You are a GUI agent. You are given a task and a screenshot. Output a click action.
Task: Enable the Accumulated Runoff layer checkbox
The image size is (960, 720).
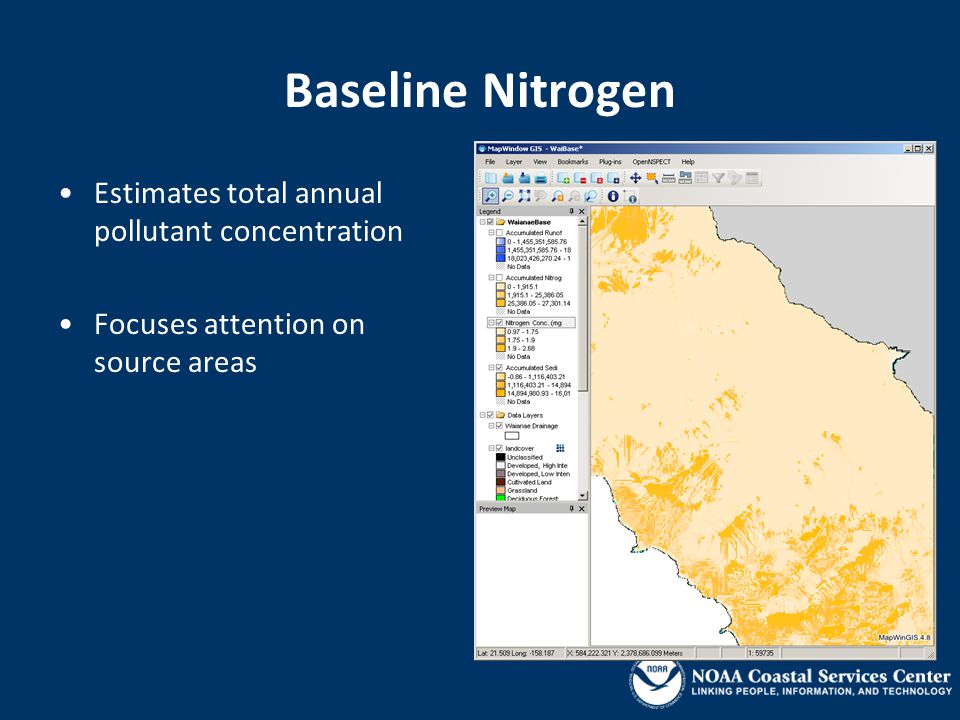tap(499, 233)
